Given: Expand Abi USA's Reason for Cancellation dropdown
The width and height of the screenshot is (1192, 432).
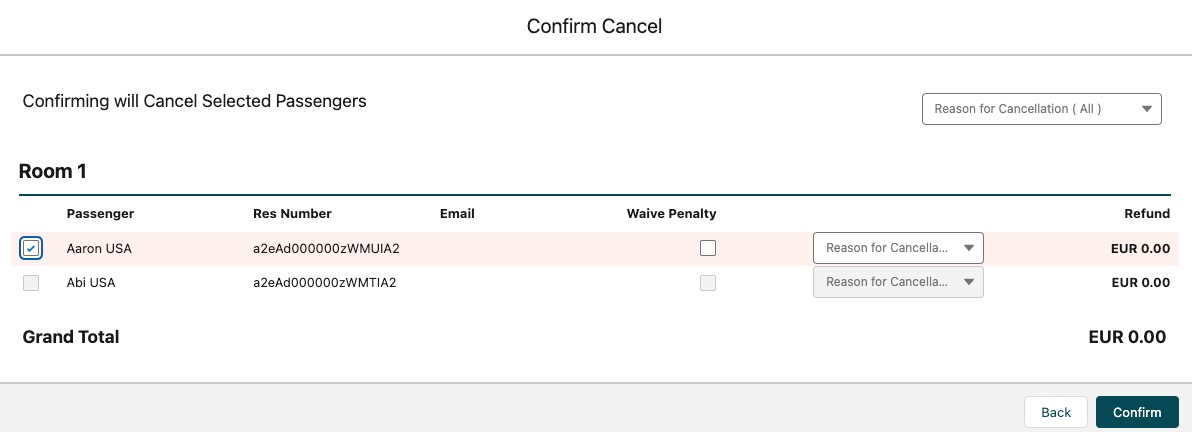Looking at the screenshot, I should click(x=898, y=282).
